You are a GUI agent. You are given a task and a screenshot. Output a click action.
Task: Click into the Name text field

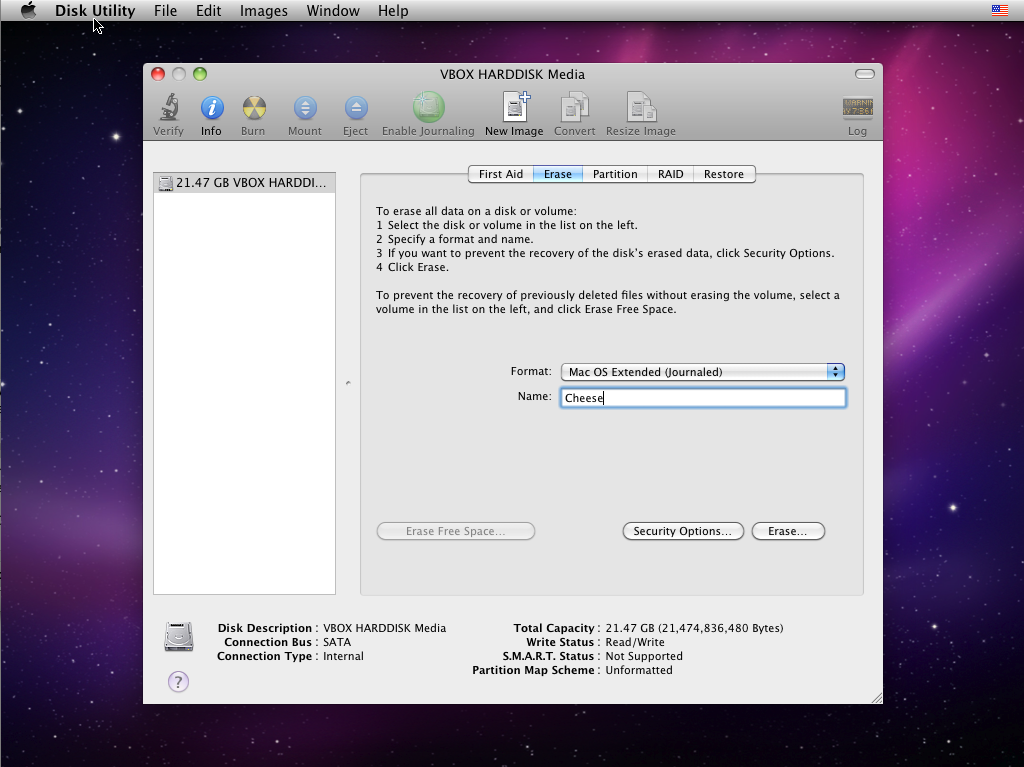click(x=703, y=398)
